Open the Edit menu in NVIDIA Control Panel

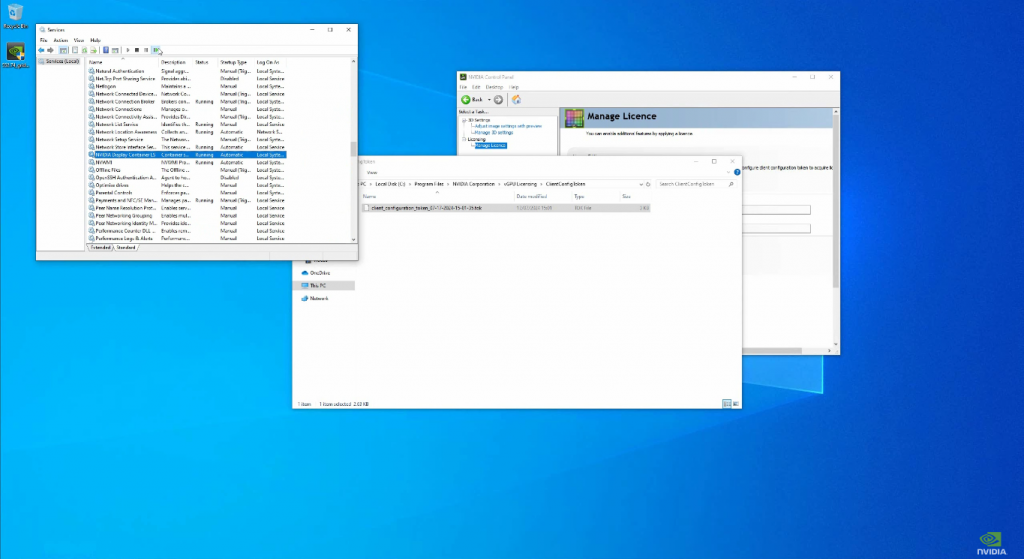(x=476, y=87)
